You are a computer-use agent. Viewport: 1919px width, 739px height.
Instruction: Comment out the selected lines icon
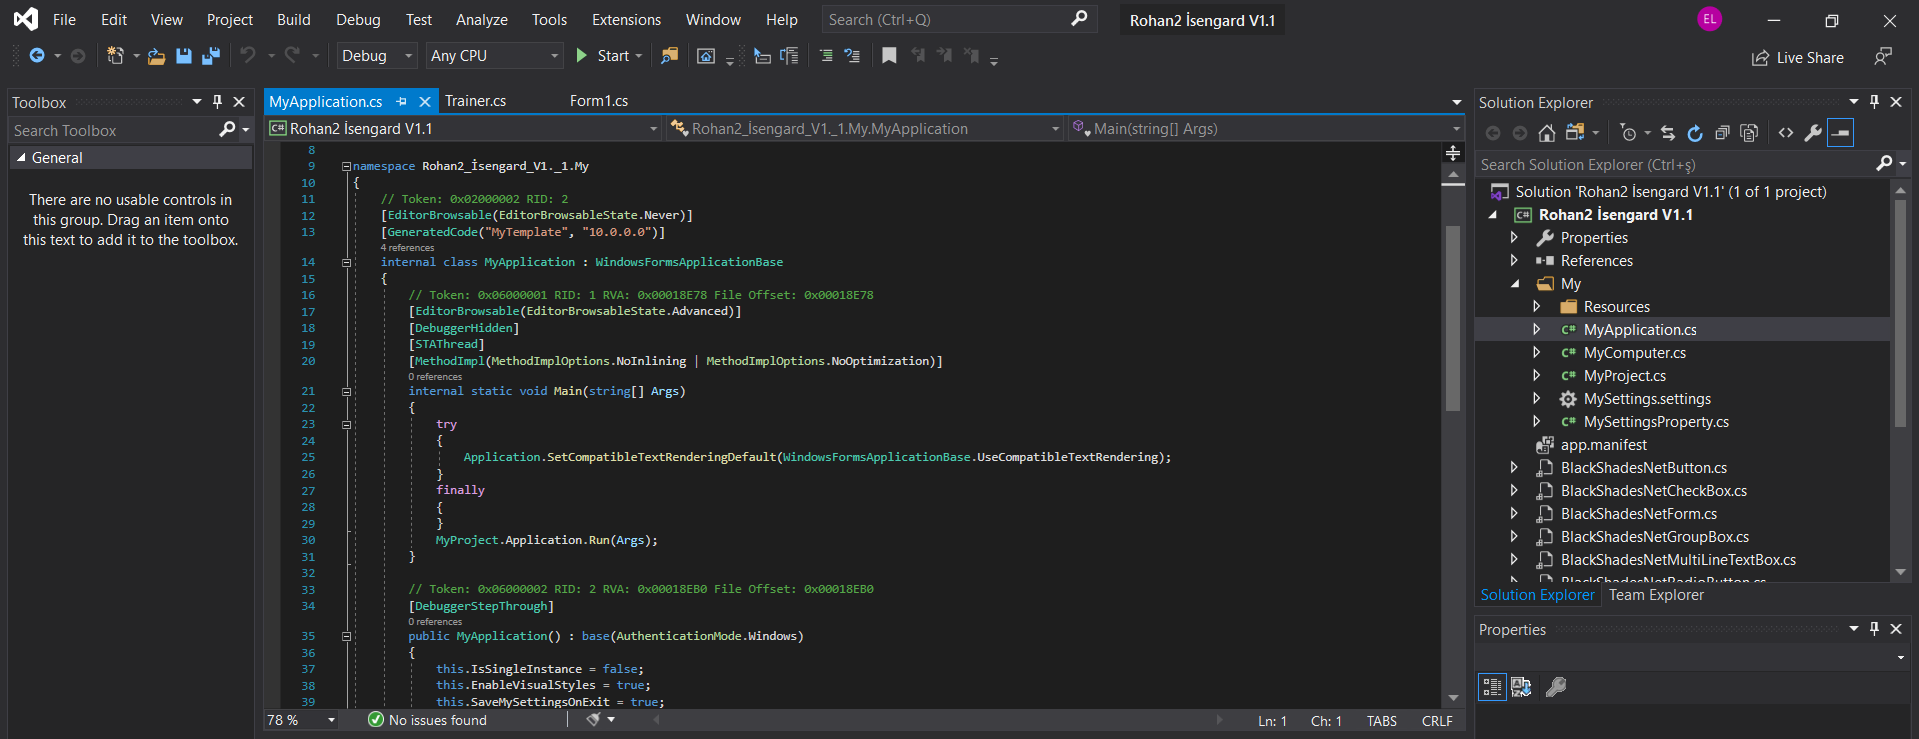click(x=826, y=56)
